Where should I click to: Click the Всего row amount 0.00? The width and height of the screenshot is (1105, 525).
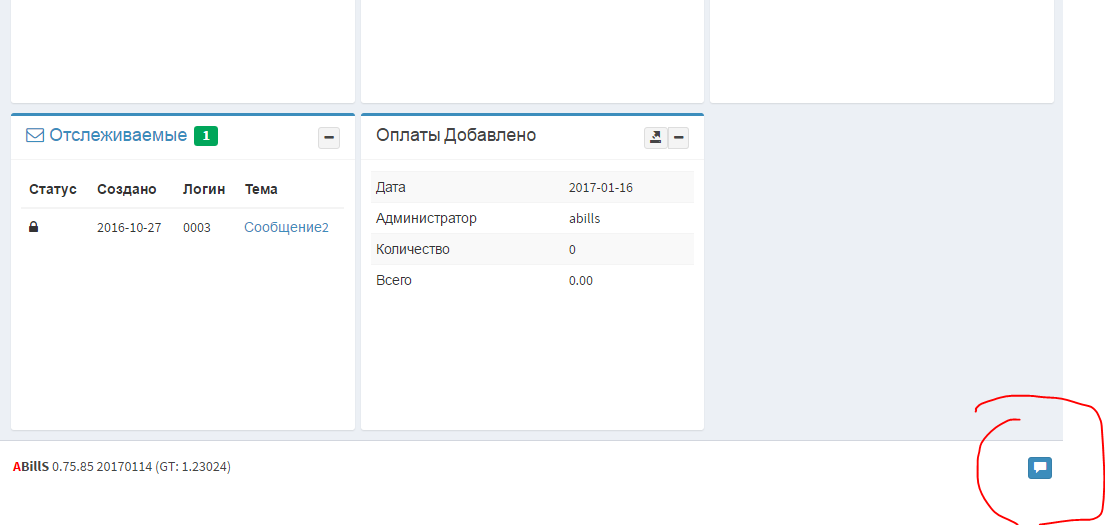[x=580, y=280]
